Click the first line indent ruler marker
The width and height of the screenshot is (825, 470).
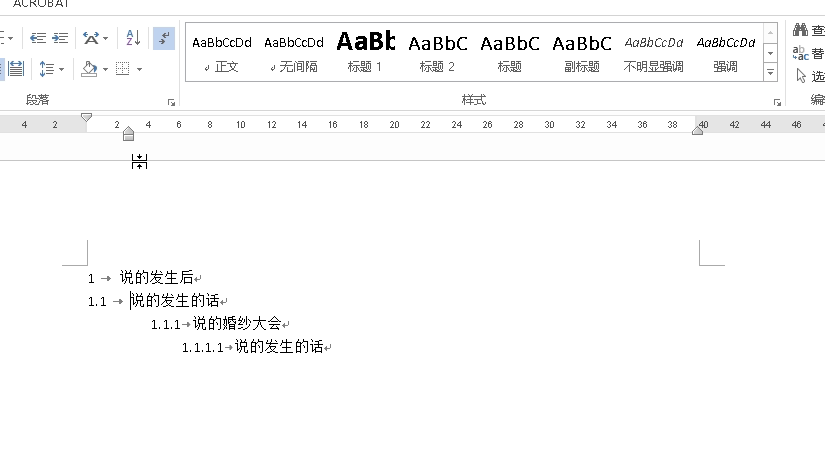(86, 117)
